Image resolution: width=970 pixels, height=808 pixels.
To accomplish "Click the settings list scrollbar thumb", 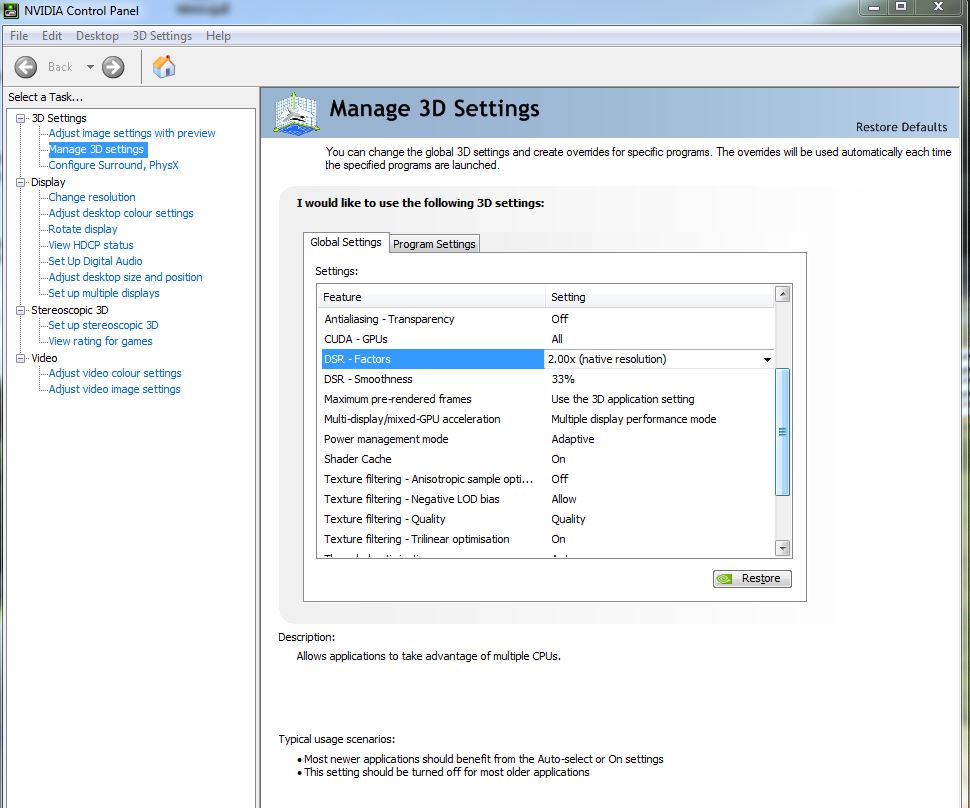I will point(783,432).
